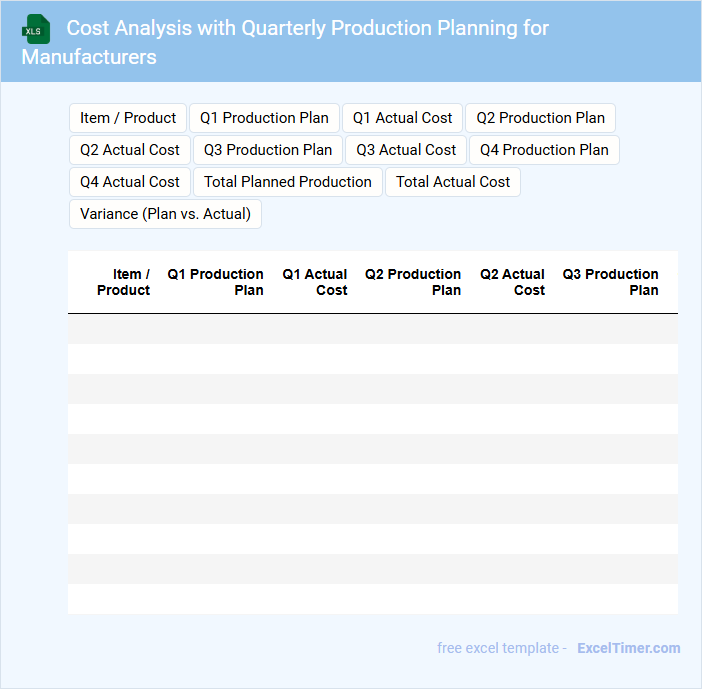702x689 pixels.
Task: Open the ExcelTimer.com link
Action: pos(628,648)
